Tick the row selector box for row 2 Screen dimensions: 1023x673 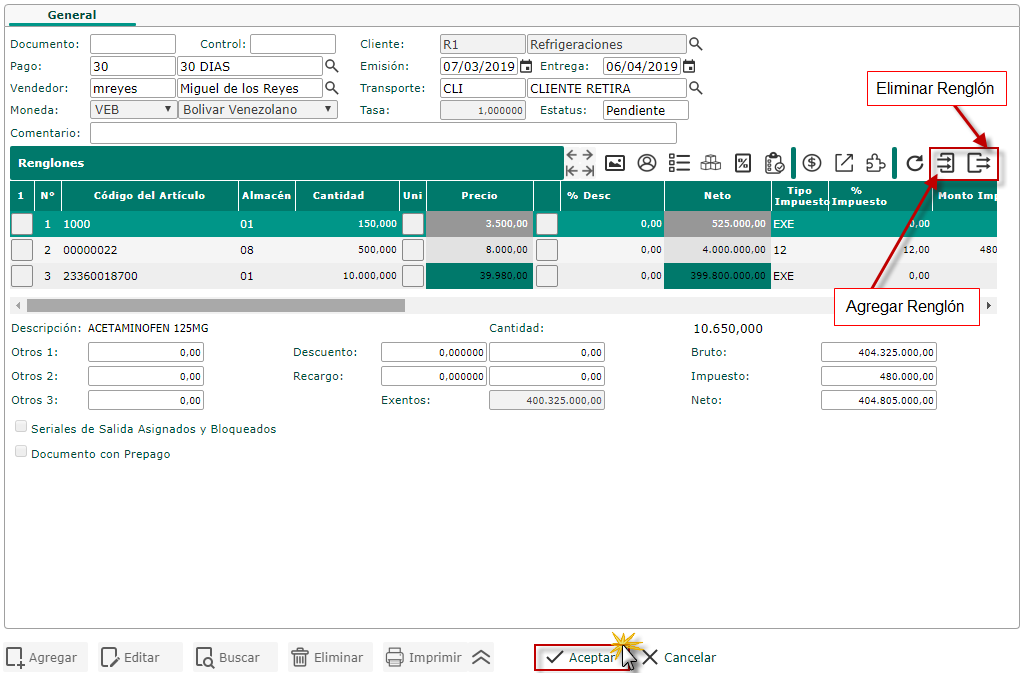coord(22,250)
